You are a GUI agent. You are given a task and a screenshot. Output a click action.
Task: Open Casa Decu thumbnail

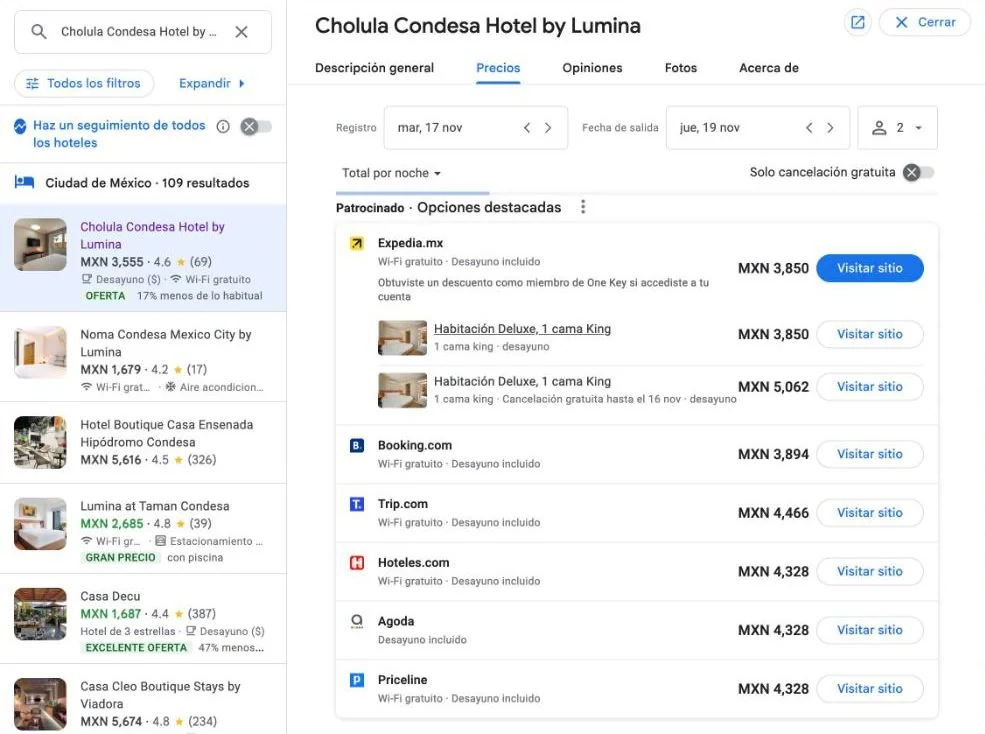tap(40, 614)
